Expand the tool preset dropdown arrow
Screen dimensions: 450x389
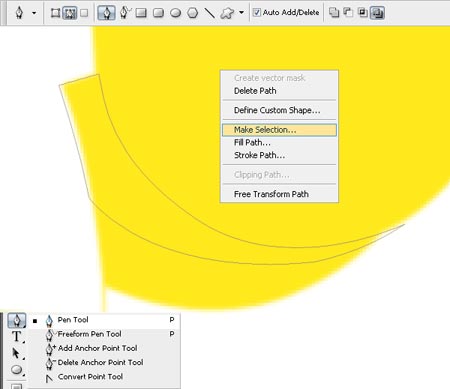[x=34, y=13]
